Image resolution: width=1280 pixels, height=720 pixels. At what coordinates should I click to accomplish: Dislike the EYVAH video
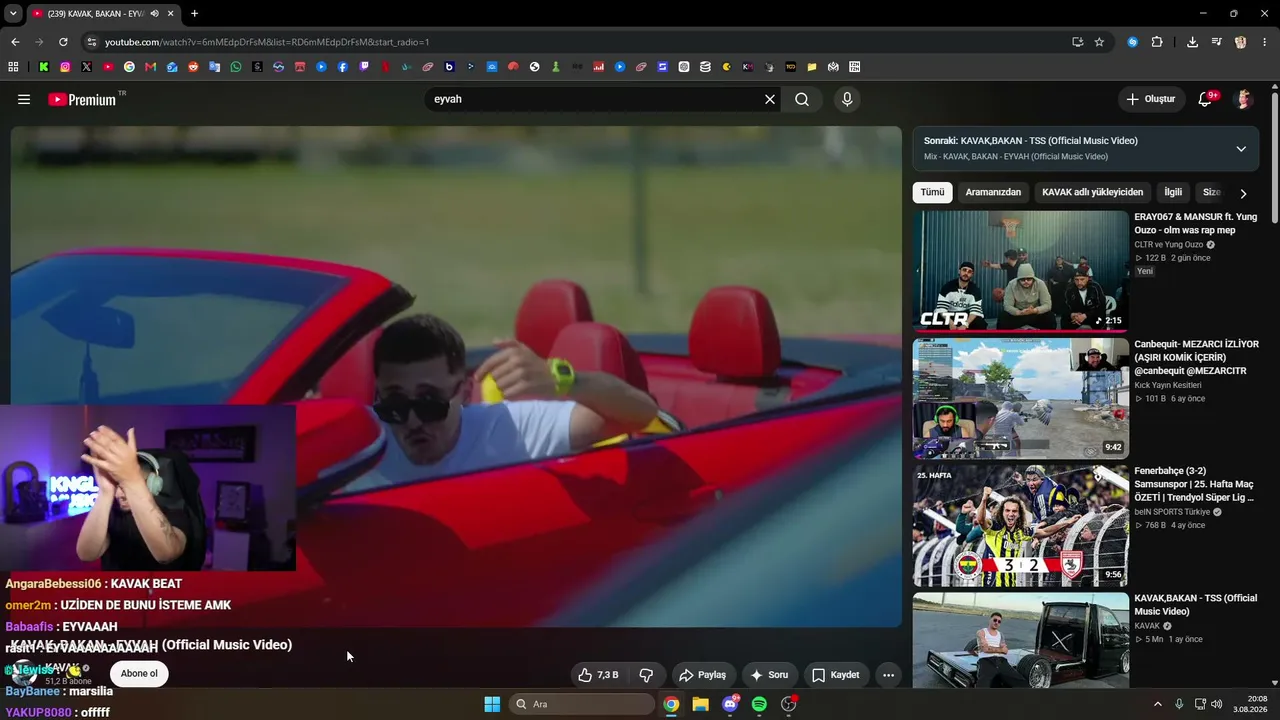tap(647, 675)
